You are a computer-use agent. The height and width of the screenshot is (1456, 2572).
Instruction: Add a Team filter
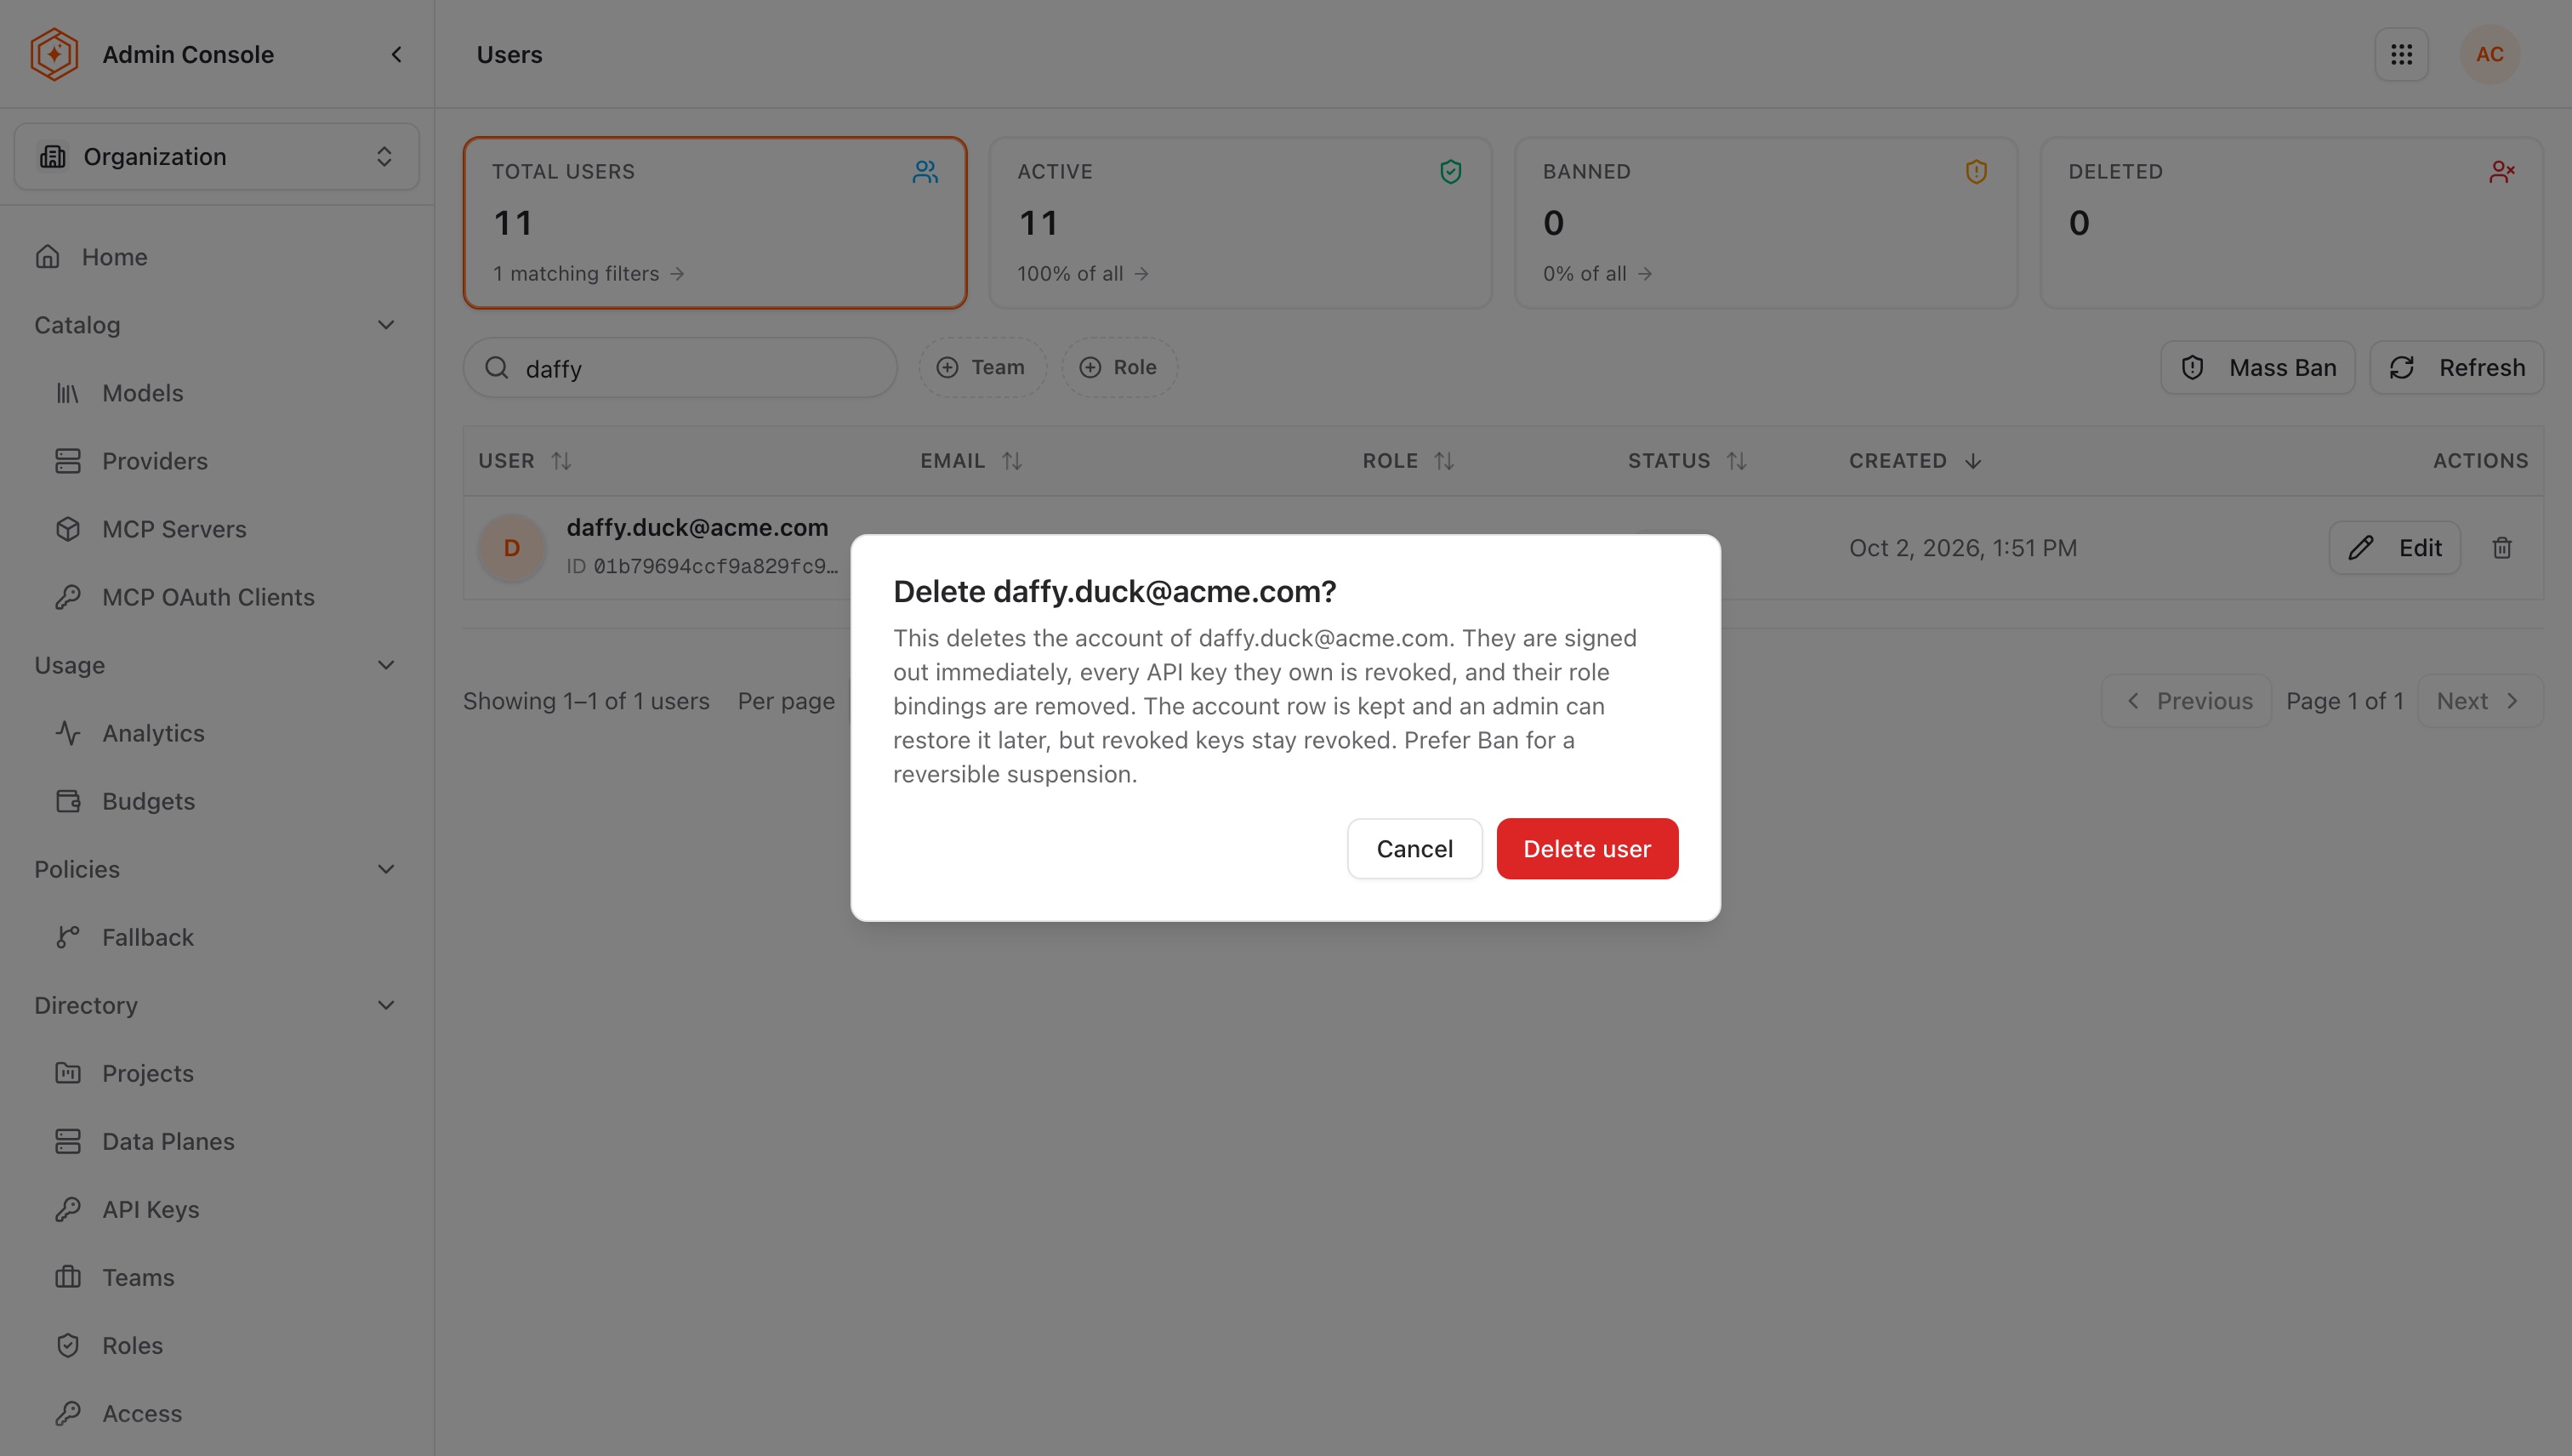coord(982,367)
